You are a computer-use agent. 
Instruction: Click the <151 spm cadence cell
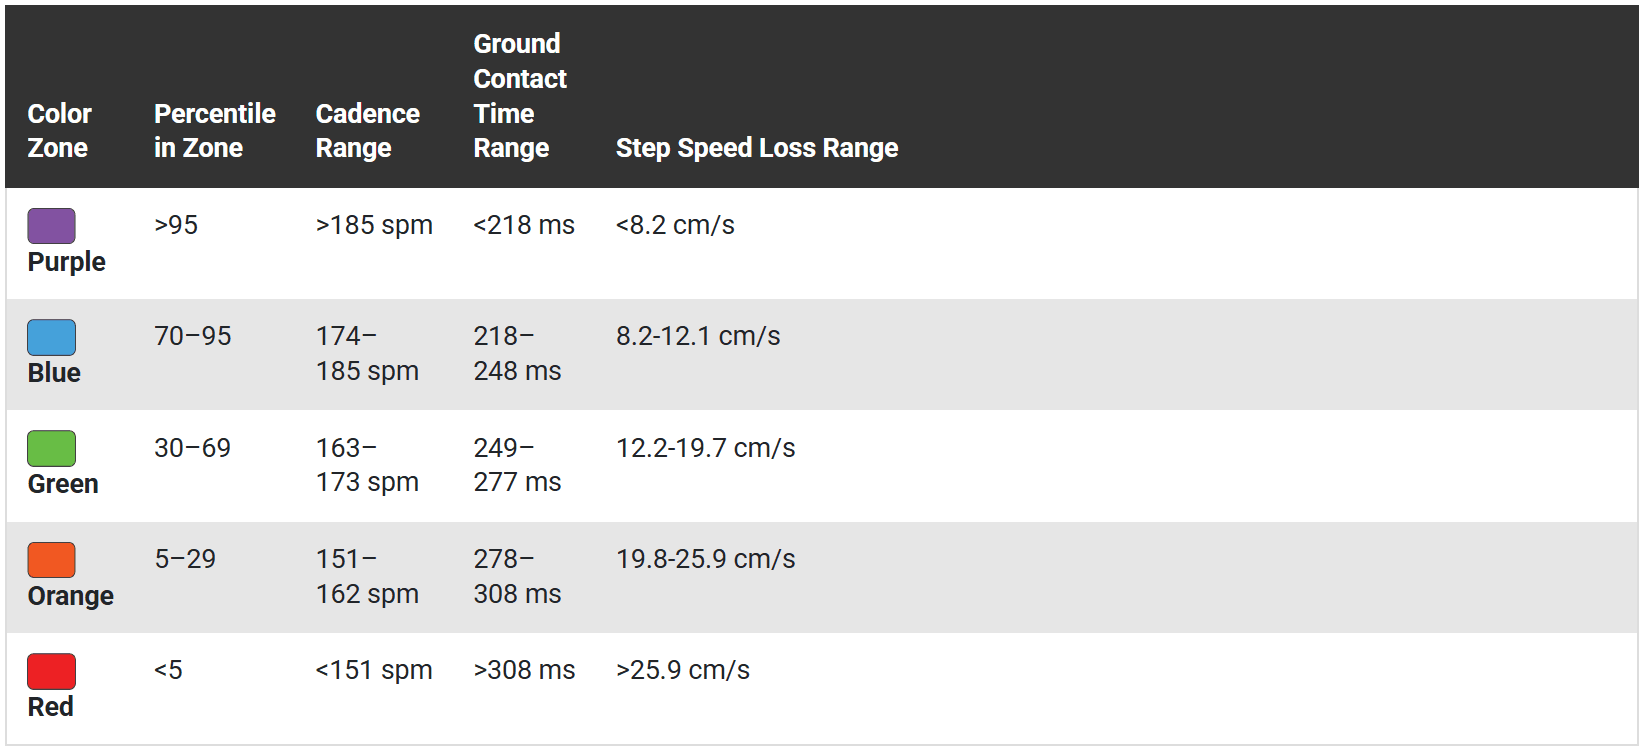coord(374,670)
